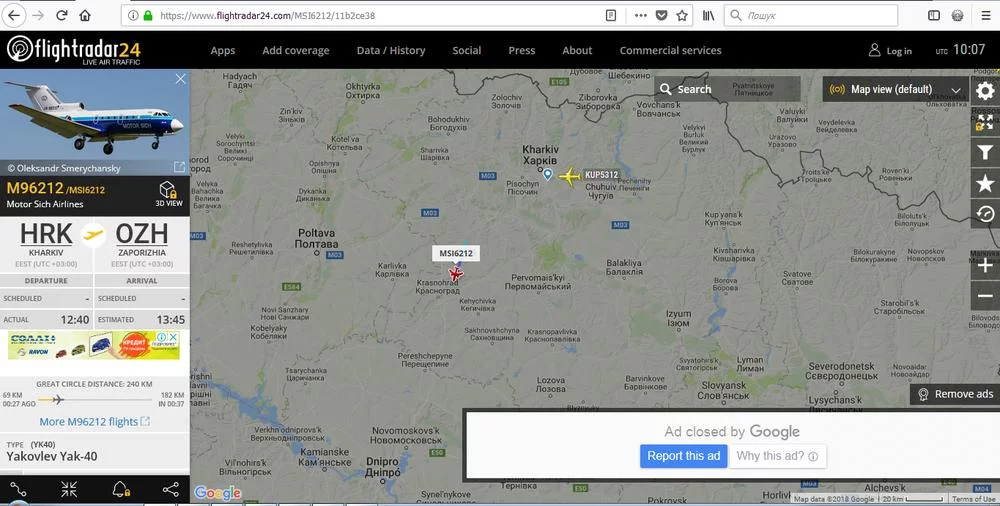This screenshot has width=1000, height=506.
Task: Open the aircraft photo external link icon
Action: (179, 167)
